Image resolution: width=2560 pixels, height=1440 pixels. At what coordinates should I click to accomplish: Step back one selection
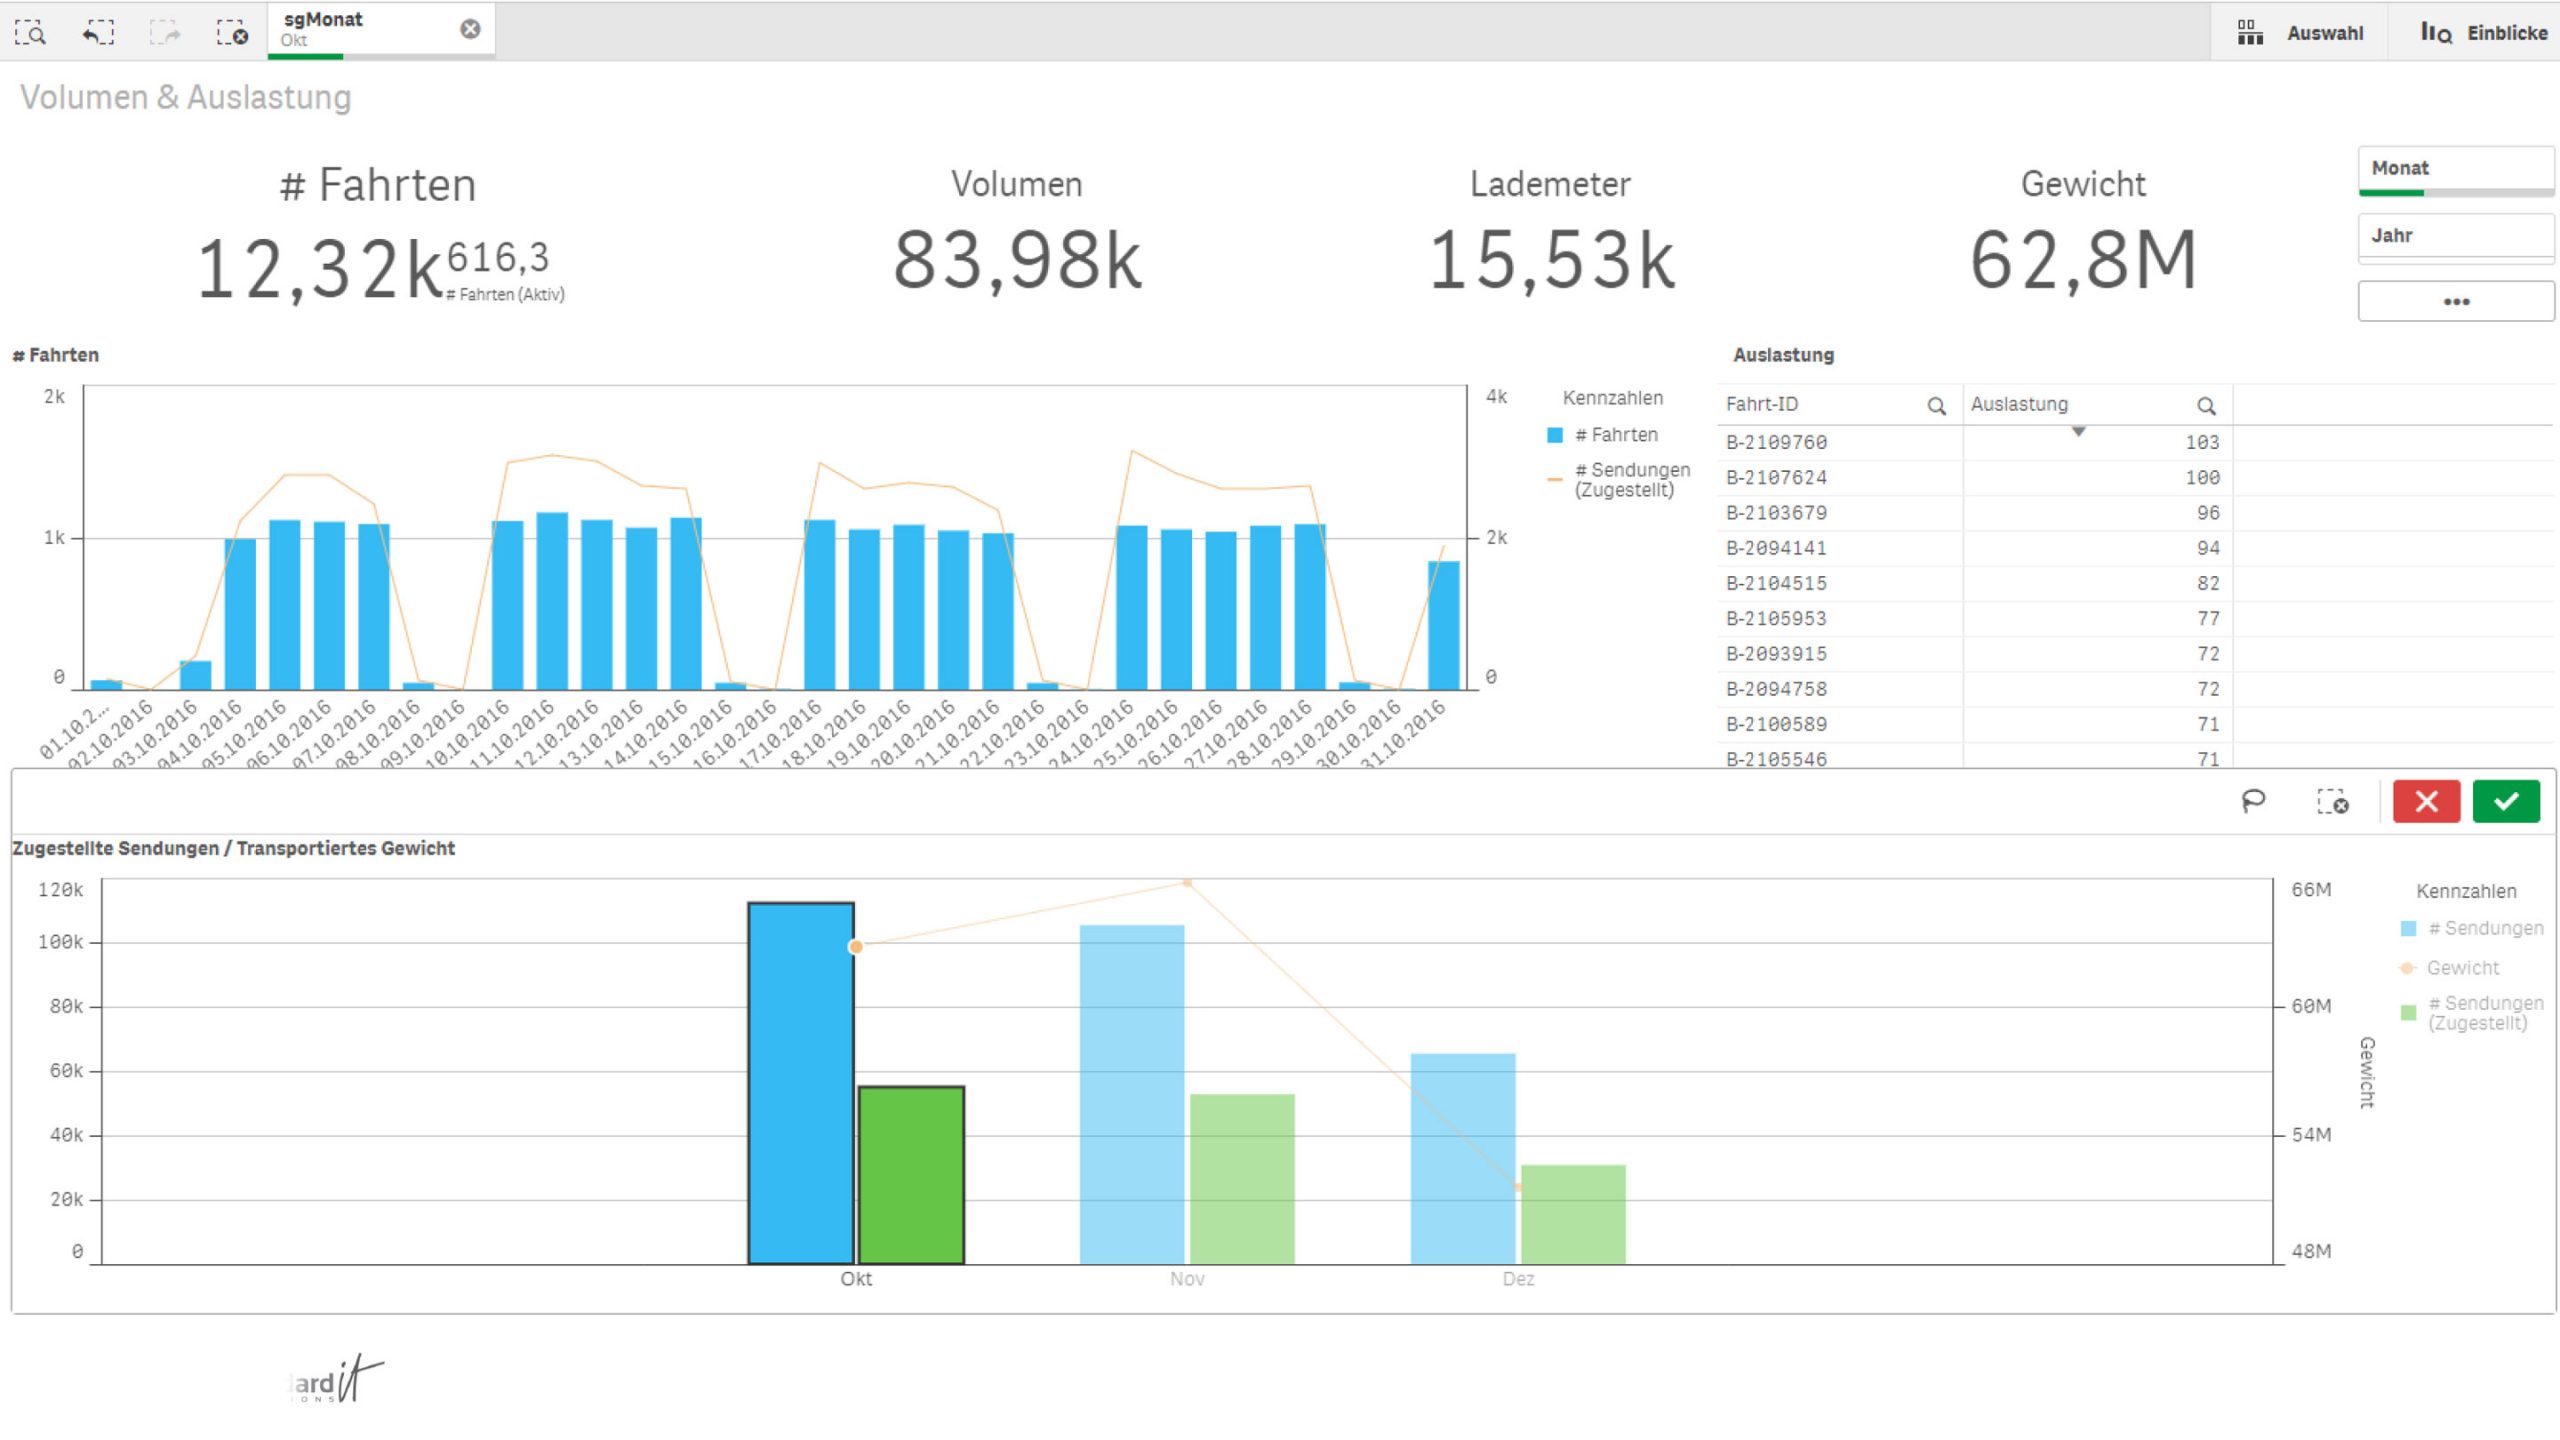[97, 33]
